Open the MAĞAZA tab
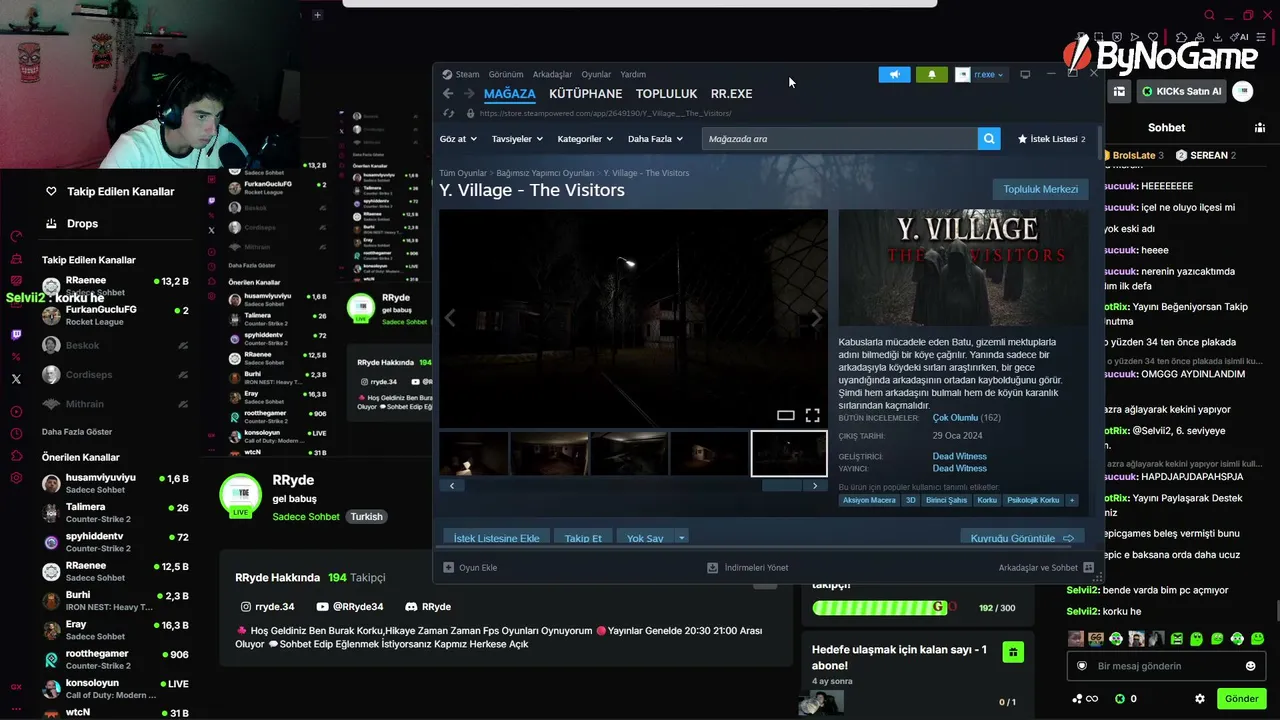This screenshot has height=720, width=1280. pyautogui.click(x=510, y=94)
